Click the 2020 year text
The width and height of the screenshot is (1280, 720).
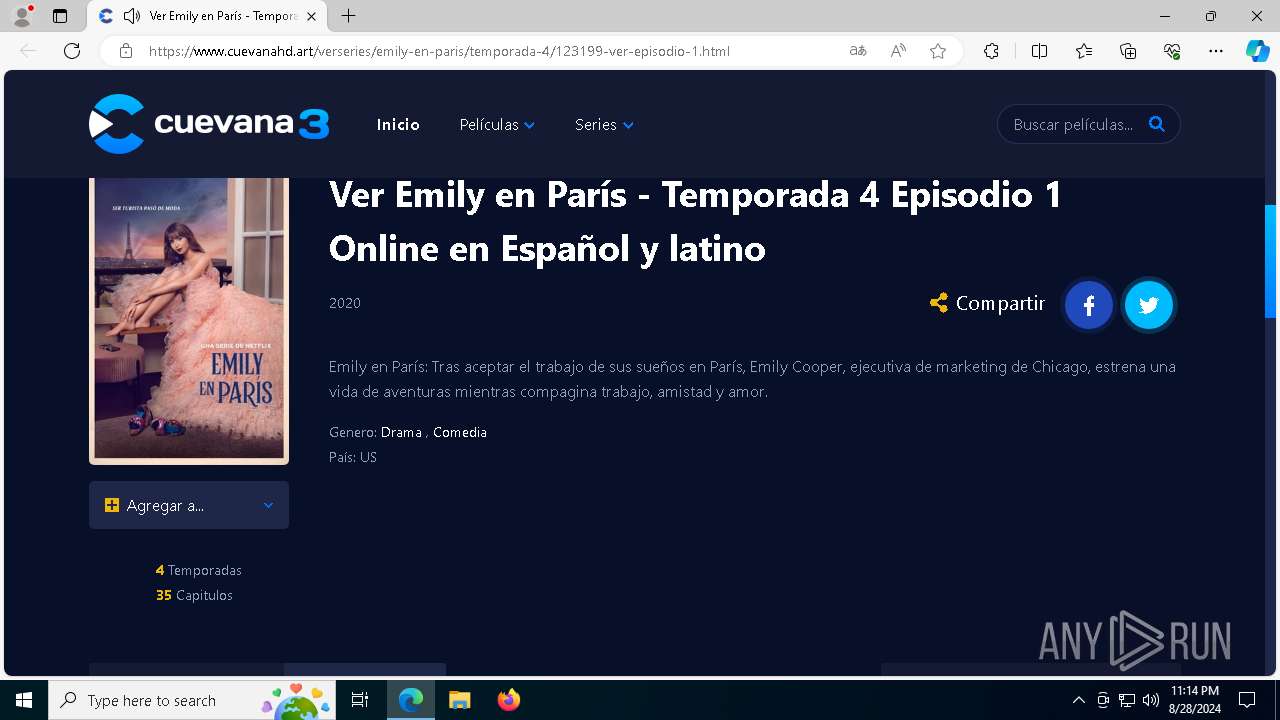(345, 303)
